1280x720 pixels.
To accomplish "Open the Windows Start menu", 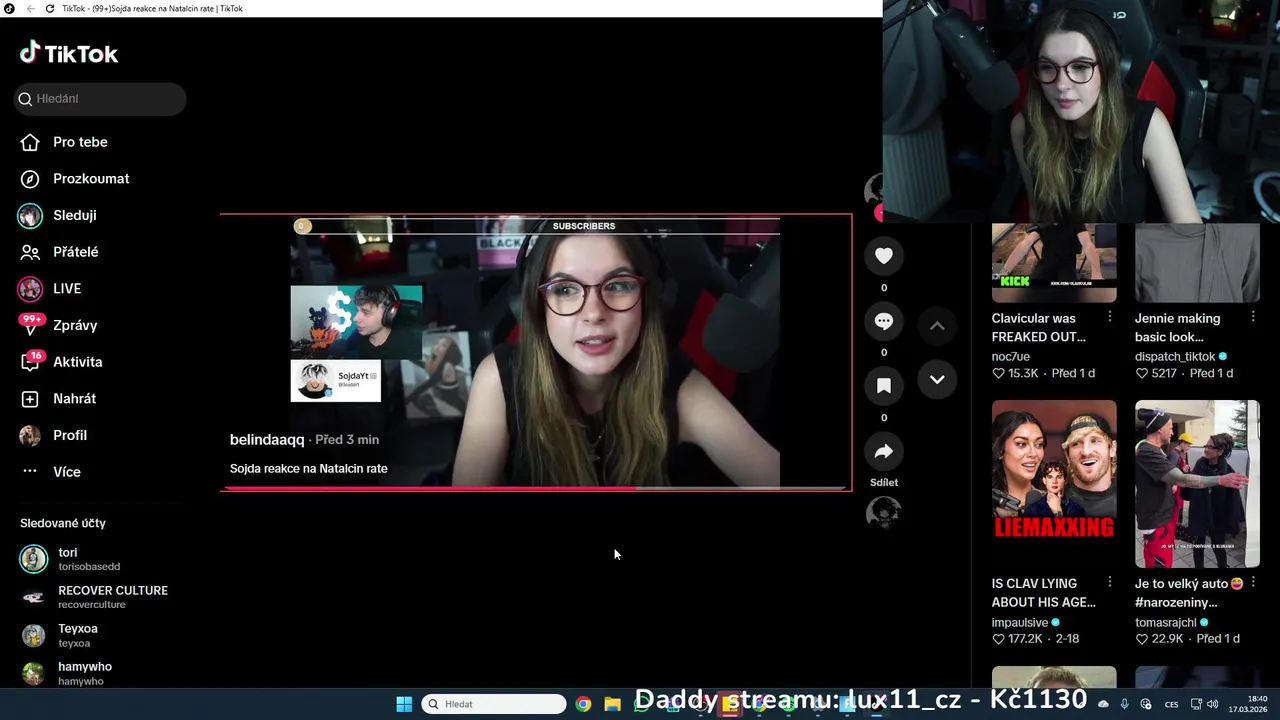I will pos(404,704).
